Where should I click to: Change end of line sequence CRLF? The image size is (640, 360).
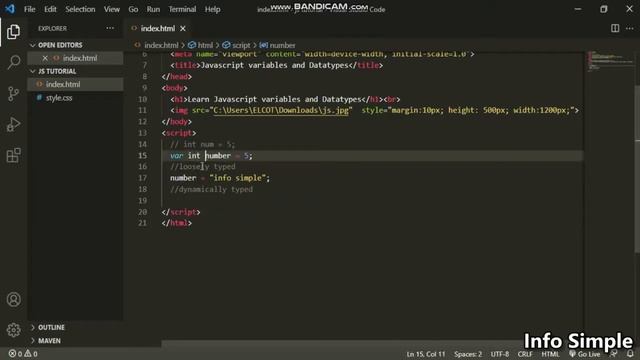(525, 354)
